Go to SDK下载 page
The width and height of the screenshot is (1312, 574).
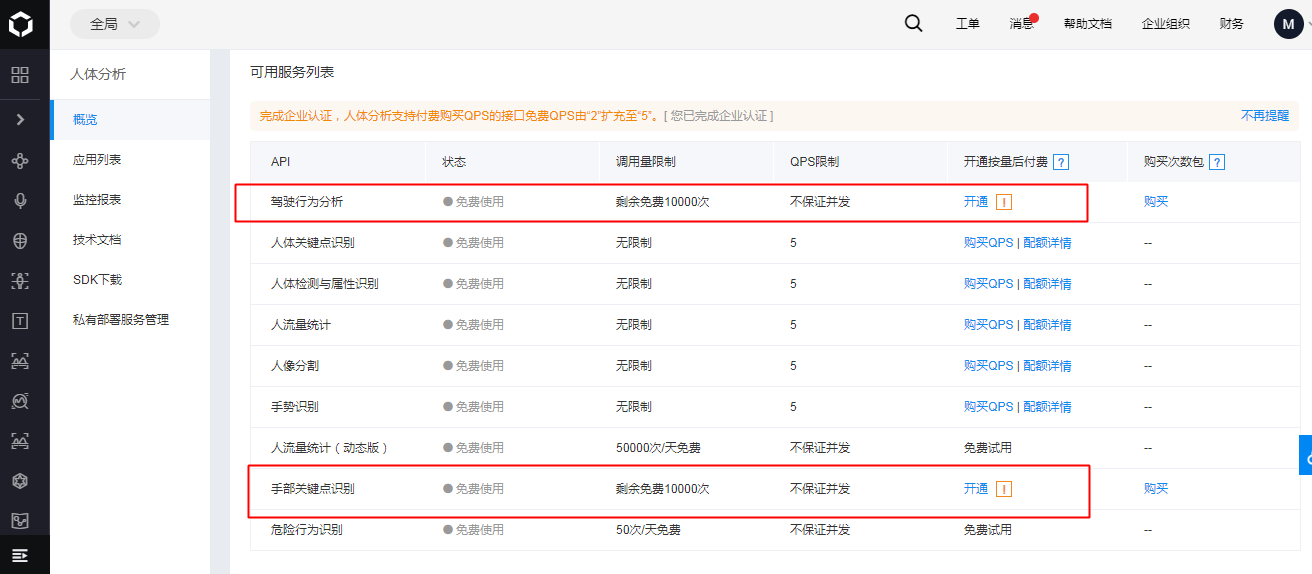point(97,280)
